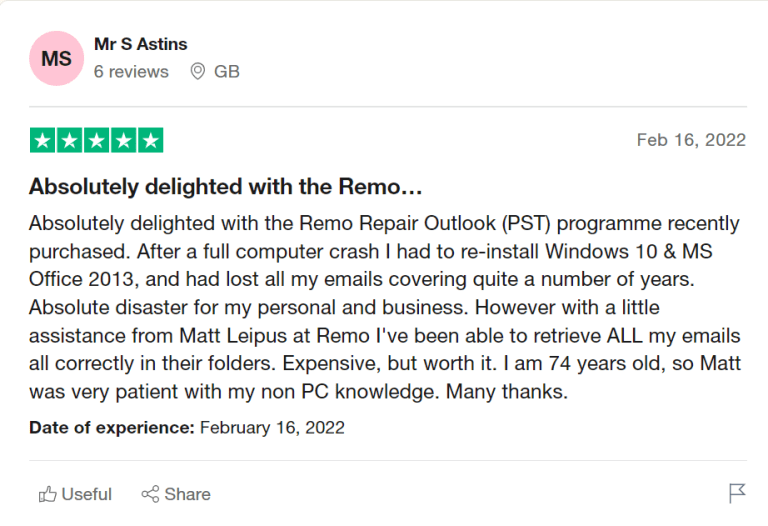Open Mr S Astins' profile name
Screen dimensions: 768x526
point(140,44)
